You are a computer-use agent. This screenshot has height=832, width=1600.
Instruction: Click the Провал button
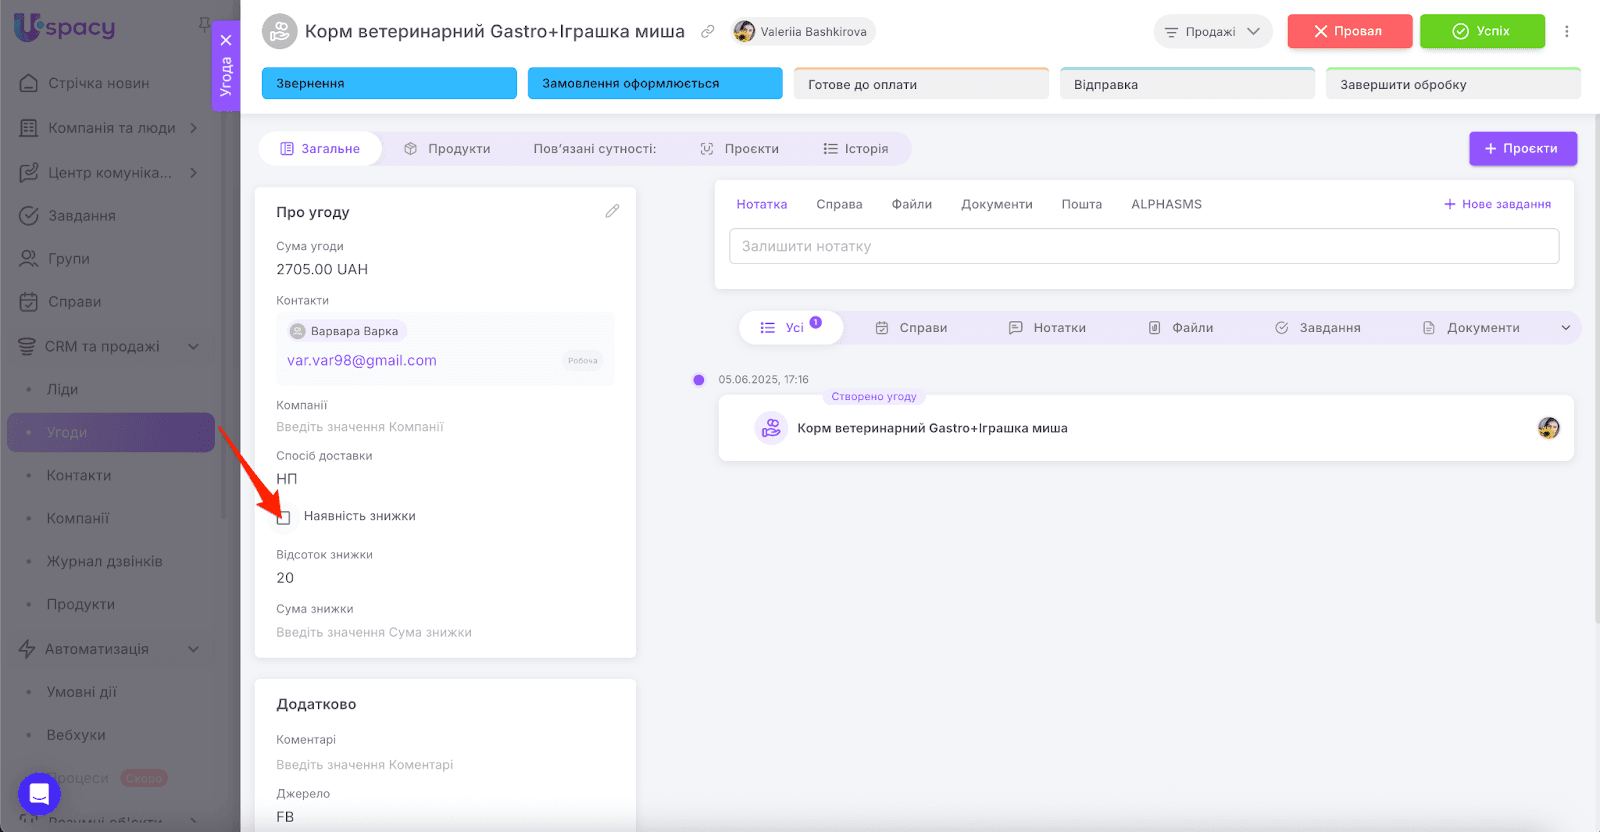pyautogui.click(x=1349, y=31)
